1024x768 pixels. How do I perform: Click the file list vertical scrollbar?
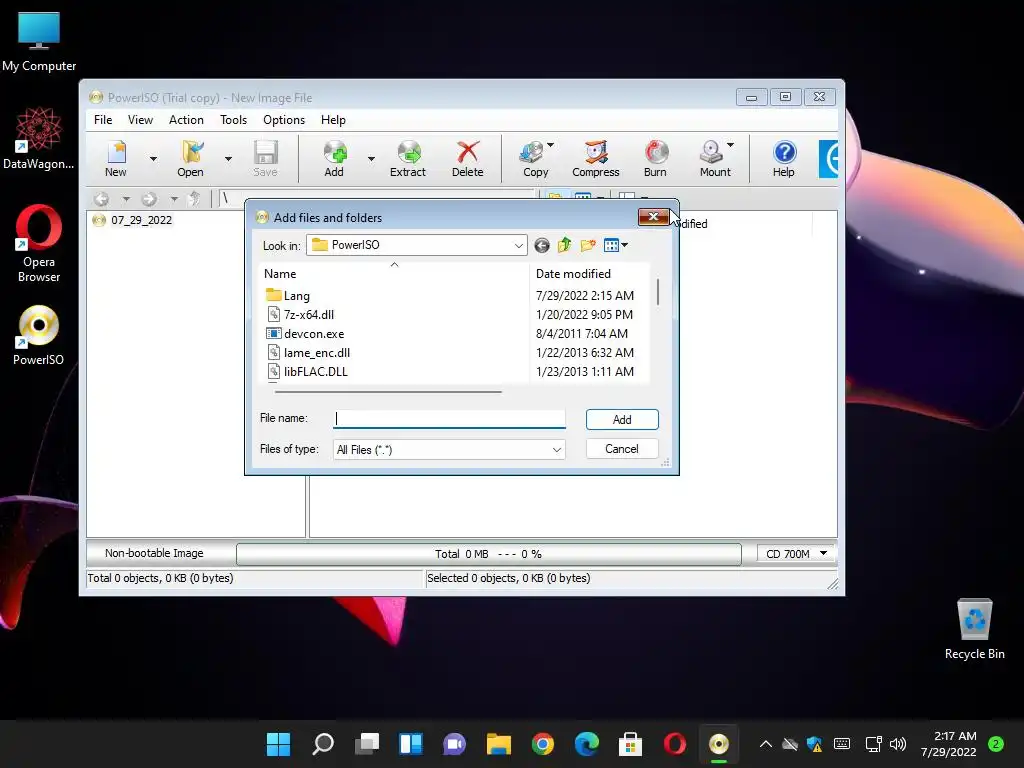[x=658, y=292]
